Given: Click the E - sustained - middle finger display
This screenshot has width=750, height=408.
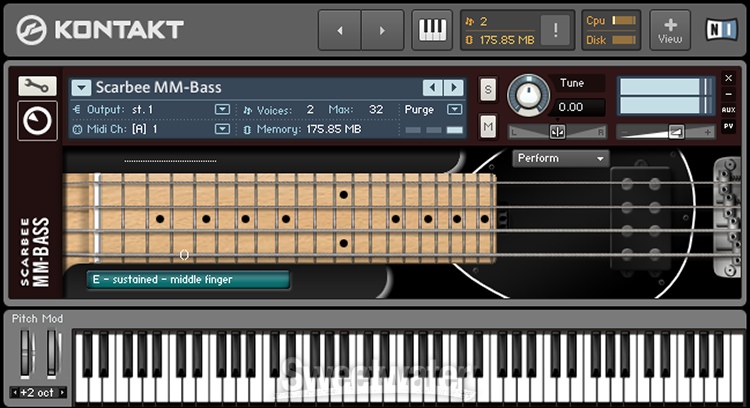Looking at the screenshot, I should 188,280.
